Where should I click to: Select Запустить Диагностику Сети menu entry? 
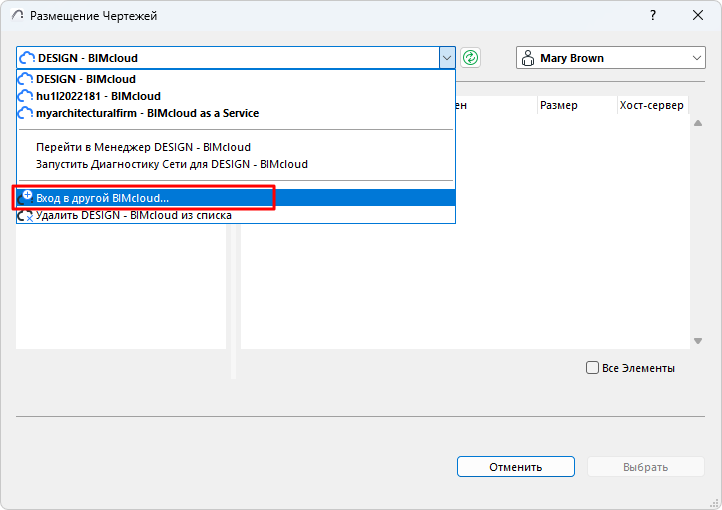coord(171,164)
